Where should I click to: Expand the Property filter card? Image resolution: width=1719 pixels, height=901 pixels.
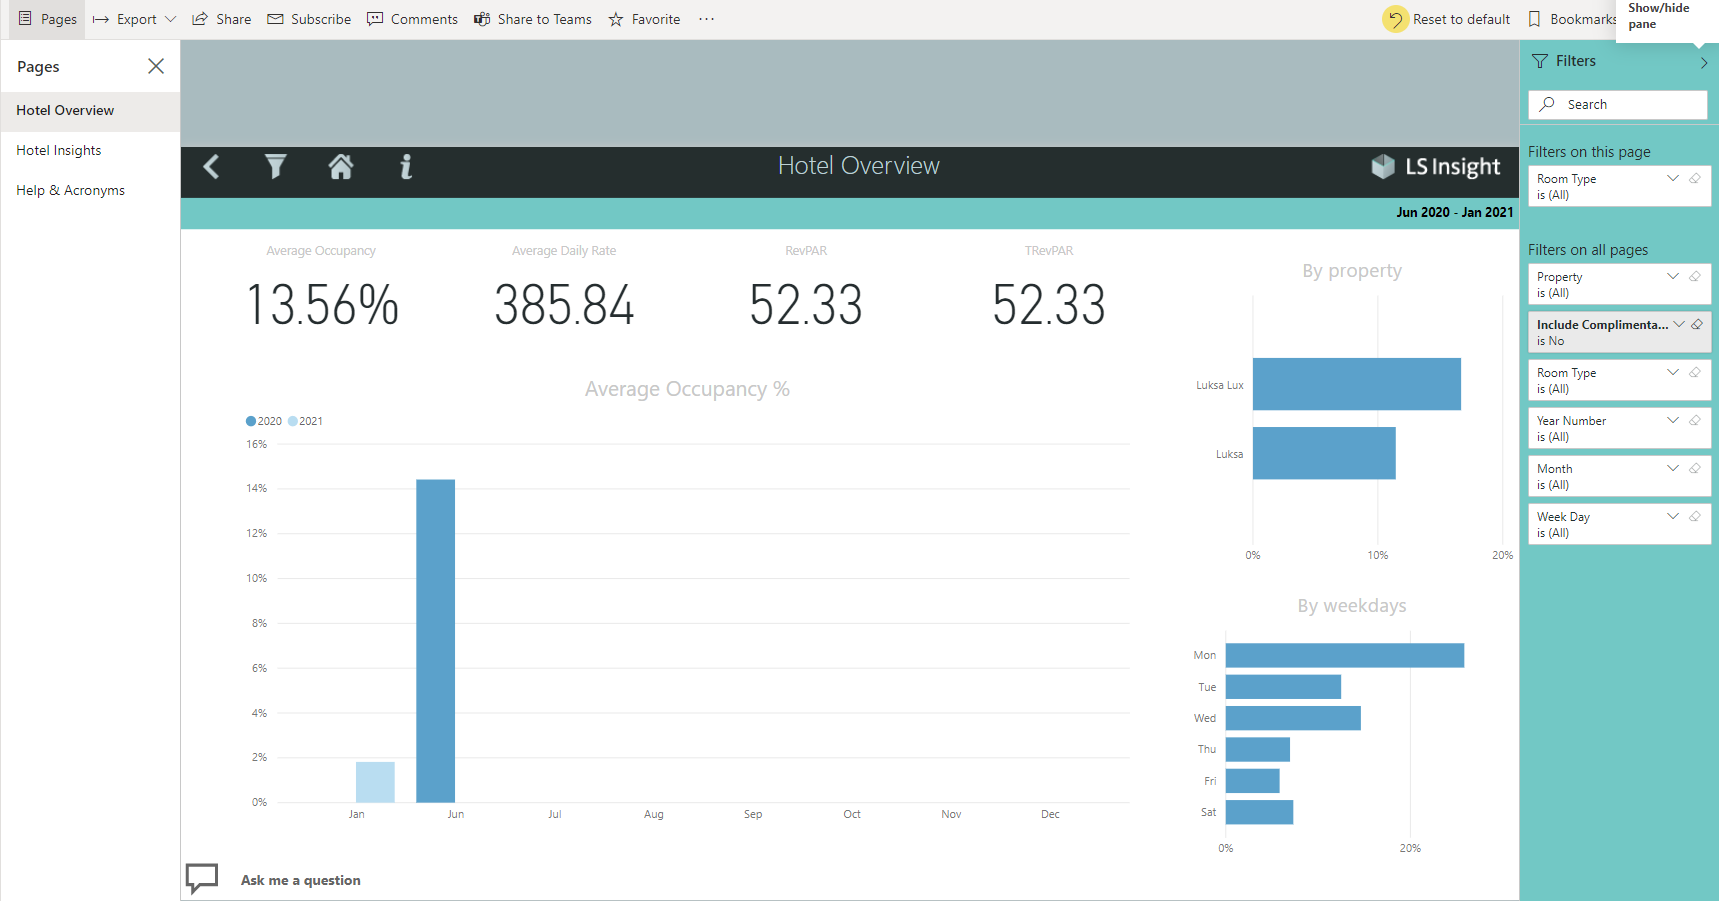click(x=1673, y=276)
